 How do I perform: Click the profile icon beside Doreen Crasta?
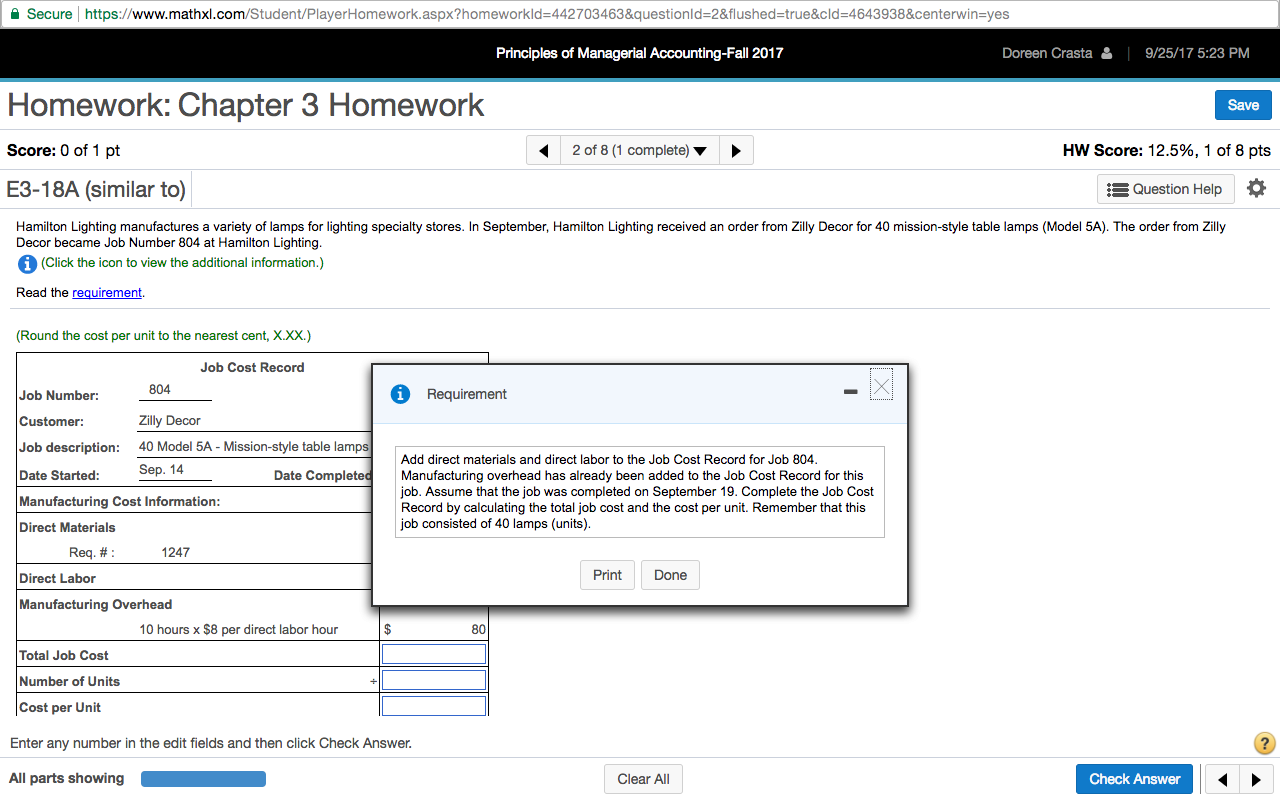pyautogui.click(x=1107, y=53)
